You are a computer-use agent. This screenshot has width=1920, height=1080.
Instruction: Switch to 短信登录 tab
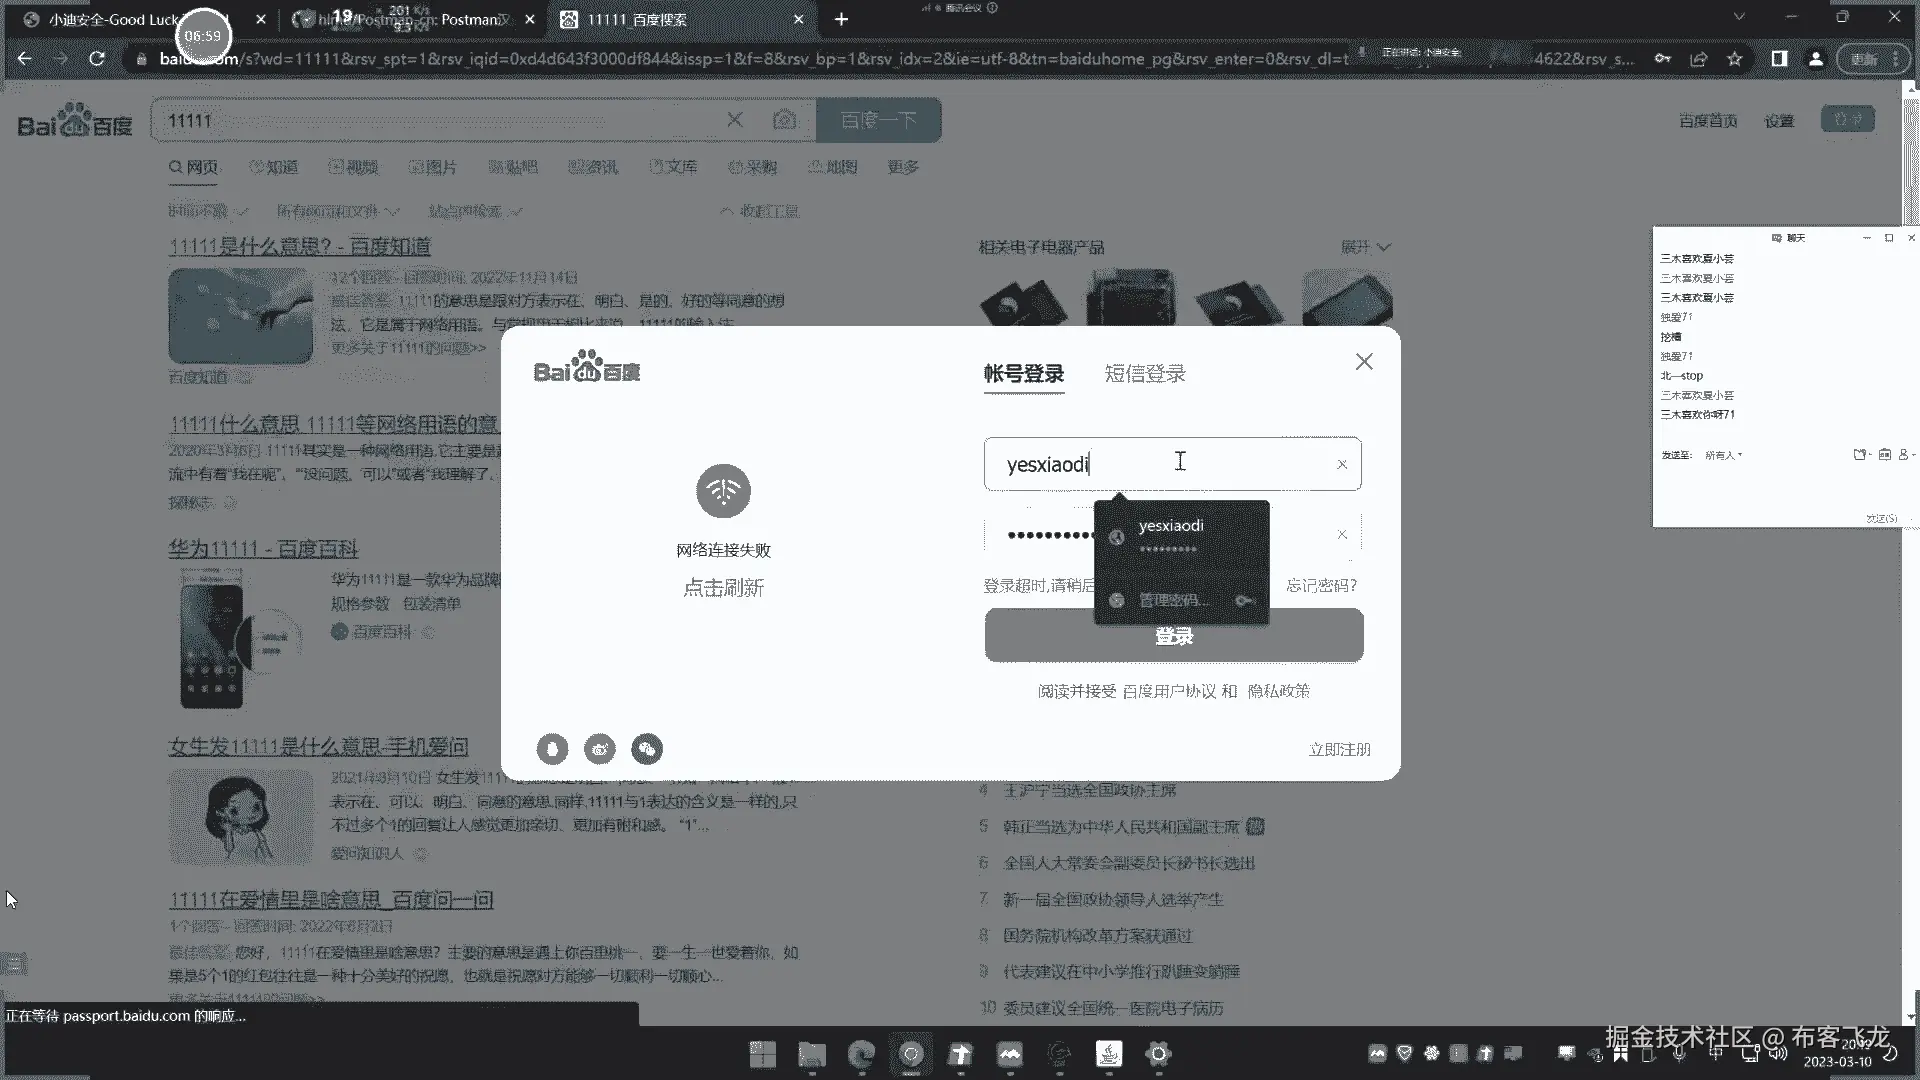pyautogui.click(x=1145, y=374)
